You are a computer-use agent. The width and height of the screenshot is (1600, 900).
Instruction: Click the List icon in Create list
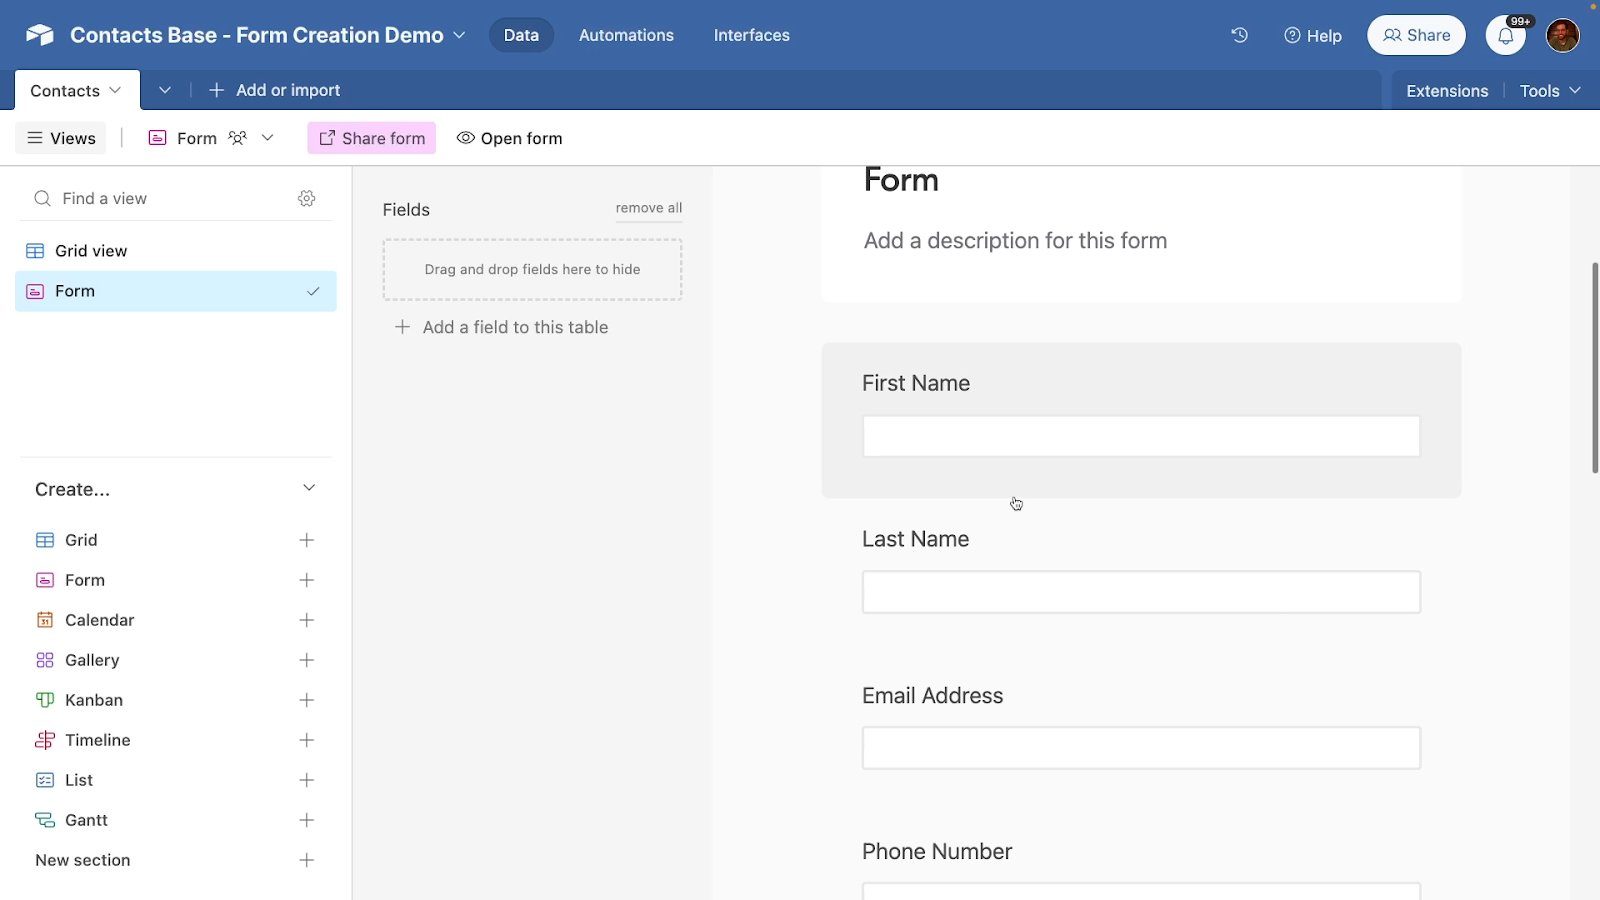45,780
